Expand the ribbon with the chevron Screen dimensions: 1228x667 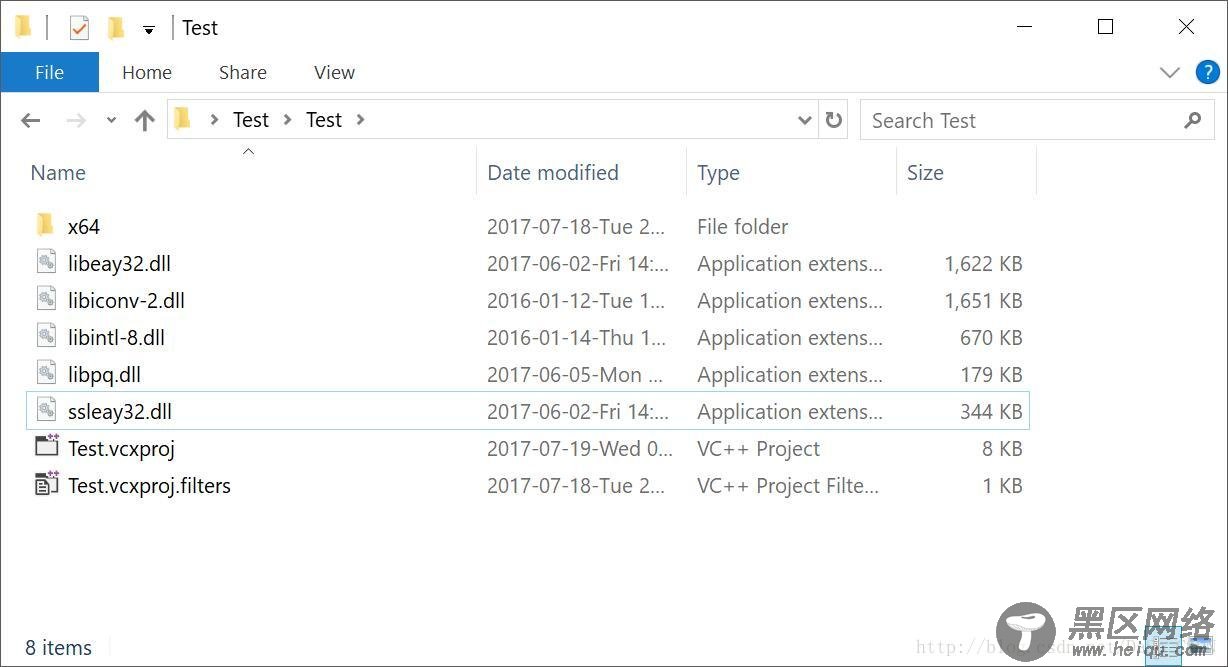1169,72
